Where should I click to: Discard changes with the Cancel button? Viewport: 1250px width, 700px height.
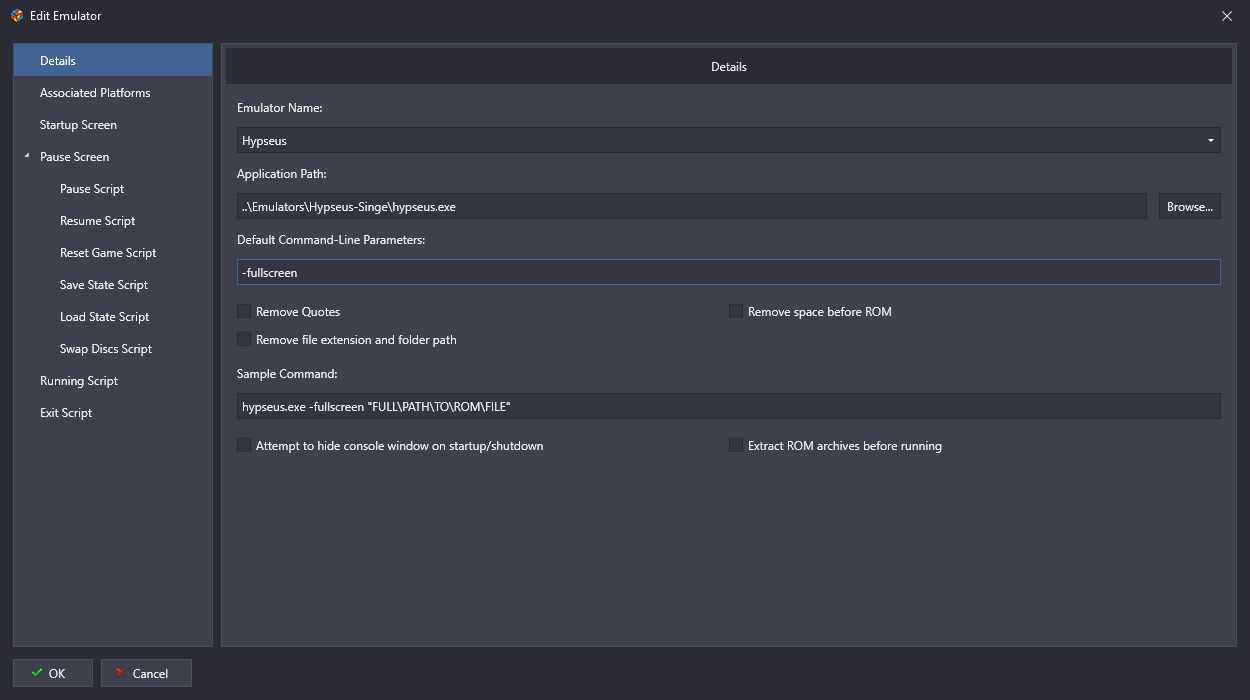point(146,673)
